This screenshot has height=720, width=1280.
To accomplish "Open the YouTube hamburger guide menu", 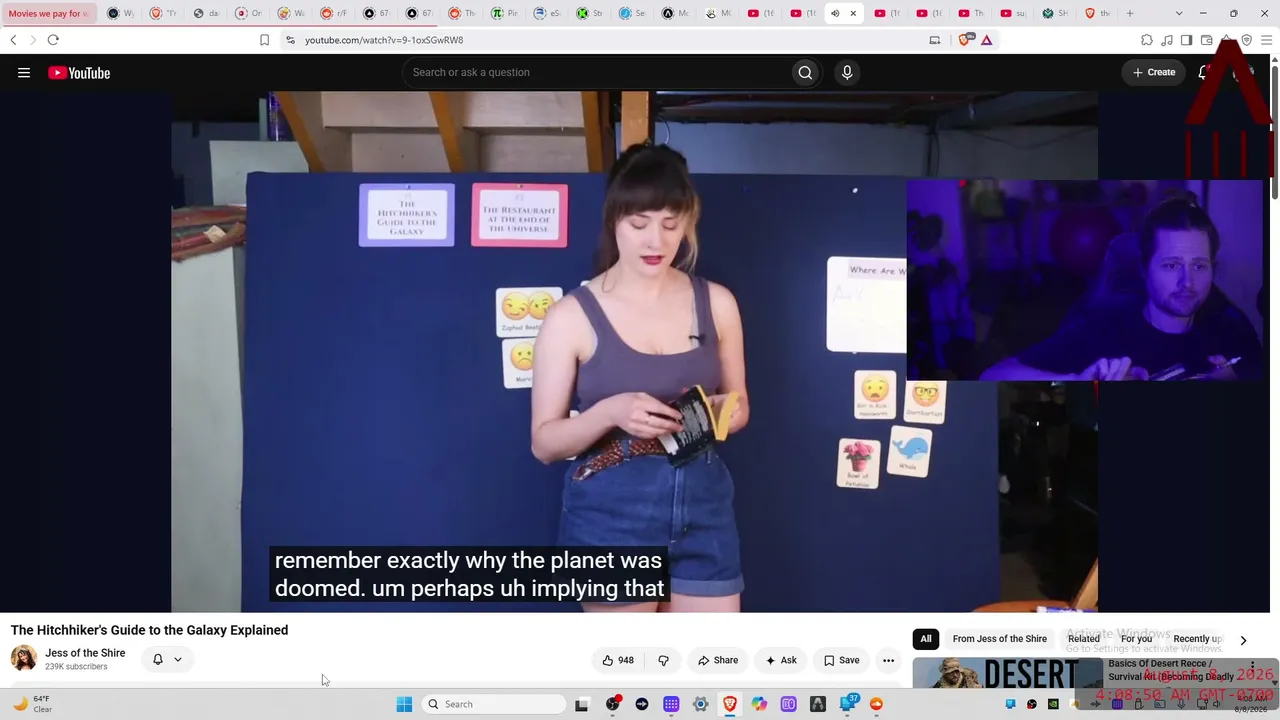I will tap(24, 72).
